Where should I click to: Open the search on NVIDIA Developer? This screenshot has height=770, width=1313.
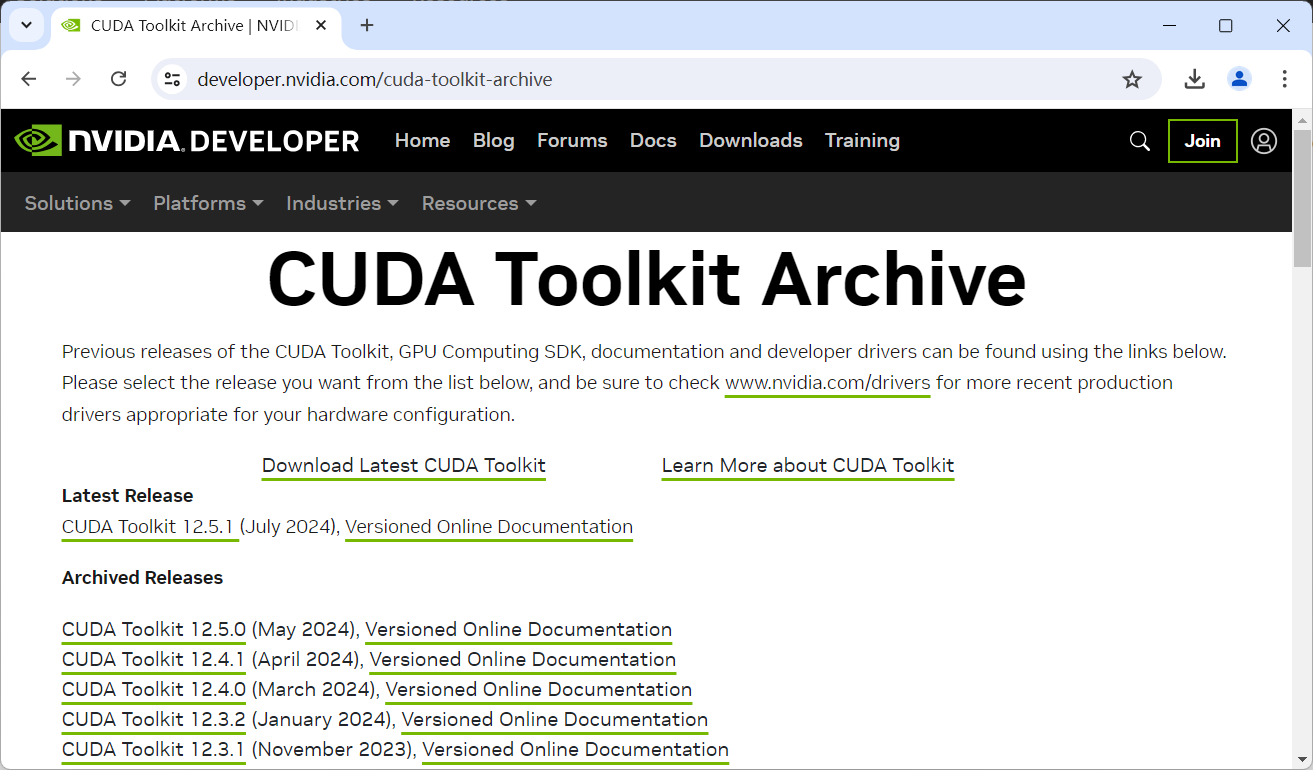click(x=1139, y=141)
